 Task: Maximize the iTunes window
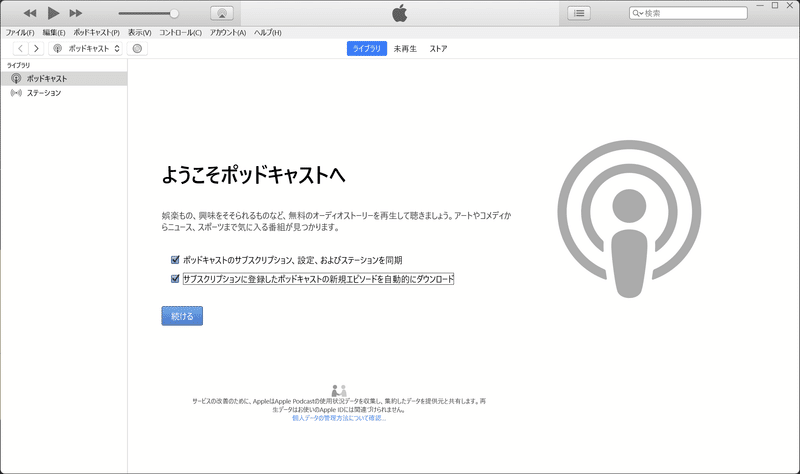[775, 5]
